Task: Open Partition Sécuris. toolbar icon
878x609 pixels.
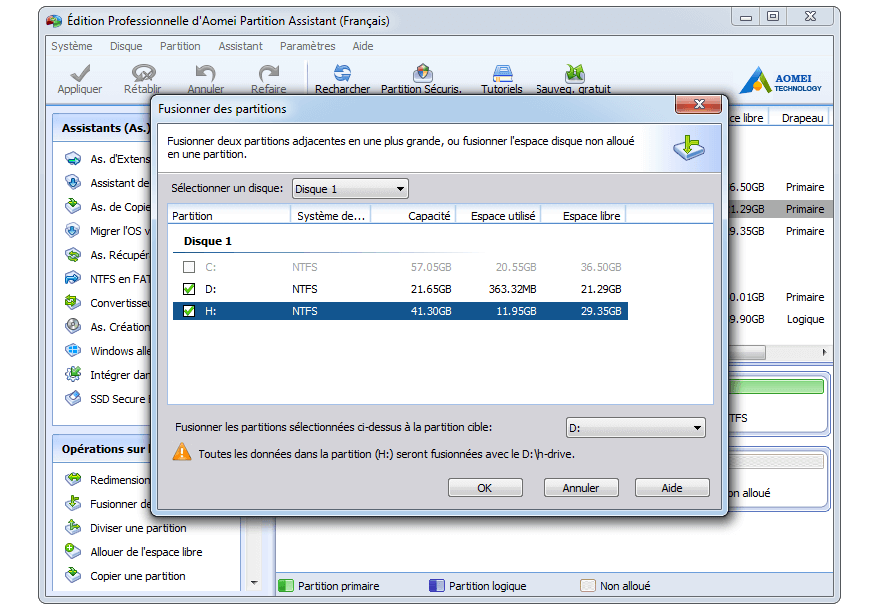Action: 422,73
